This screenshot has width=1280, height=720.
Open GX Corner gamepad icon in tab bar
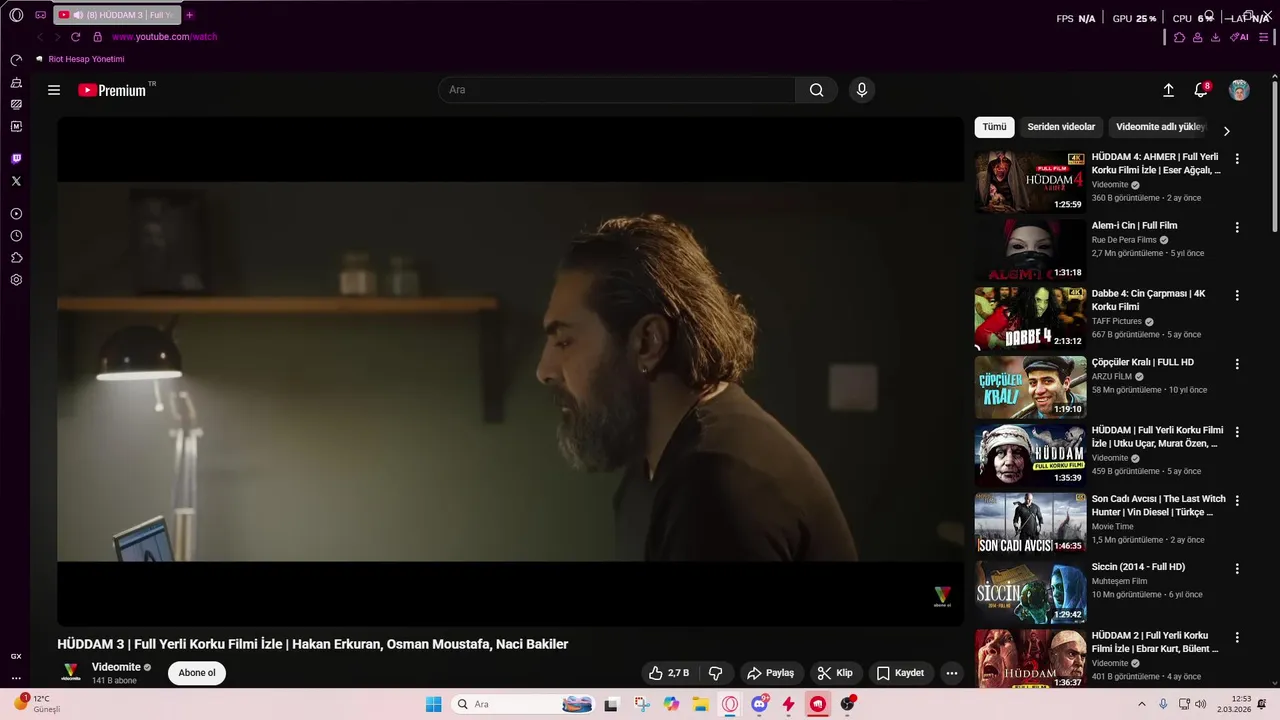point(41,15)
